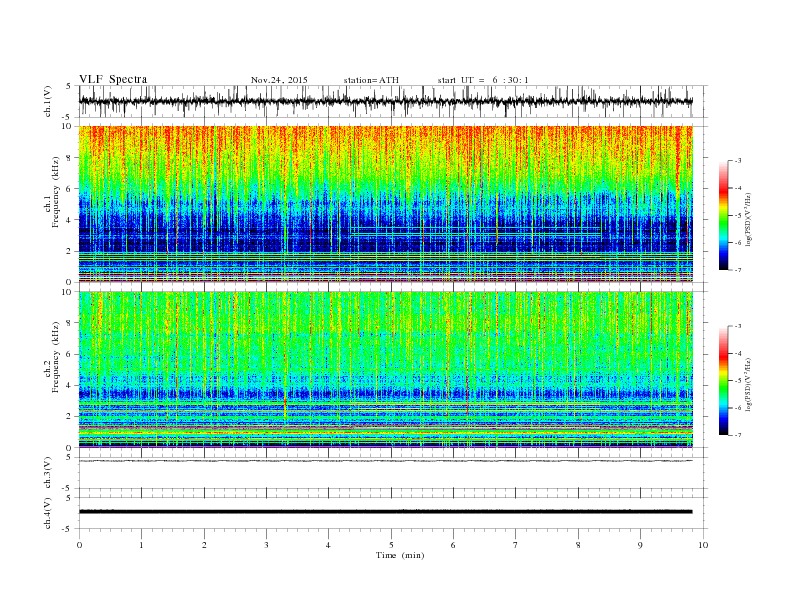Click the "8" kHz tick on ch.1 frequency axis
Image resolution: width=792 pixels, height=612 pixels.
(x=70, y=158)
